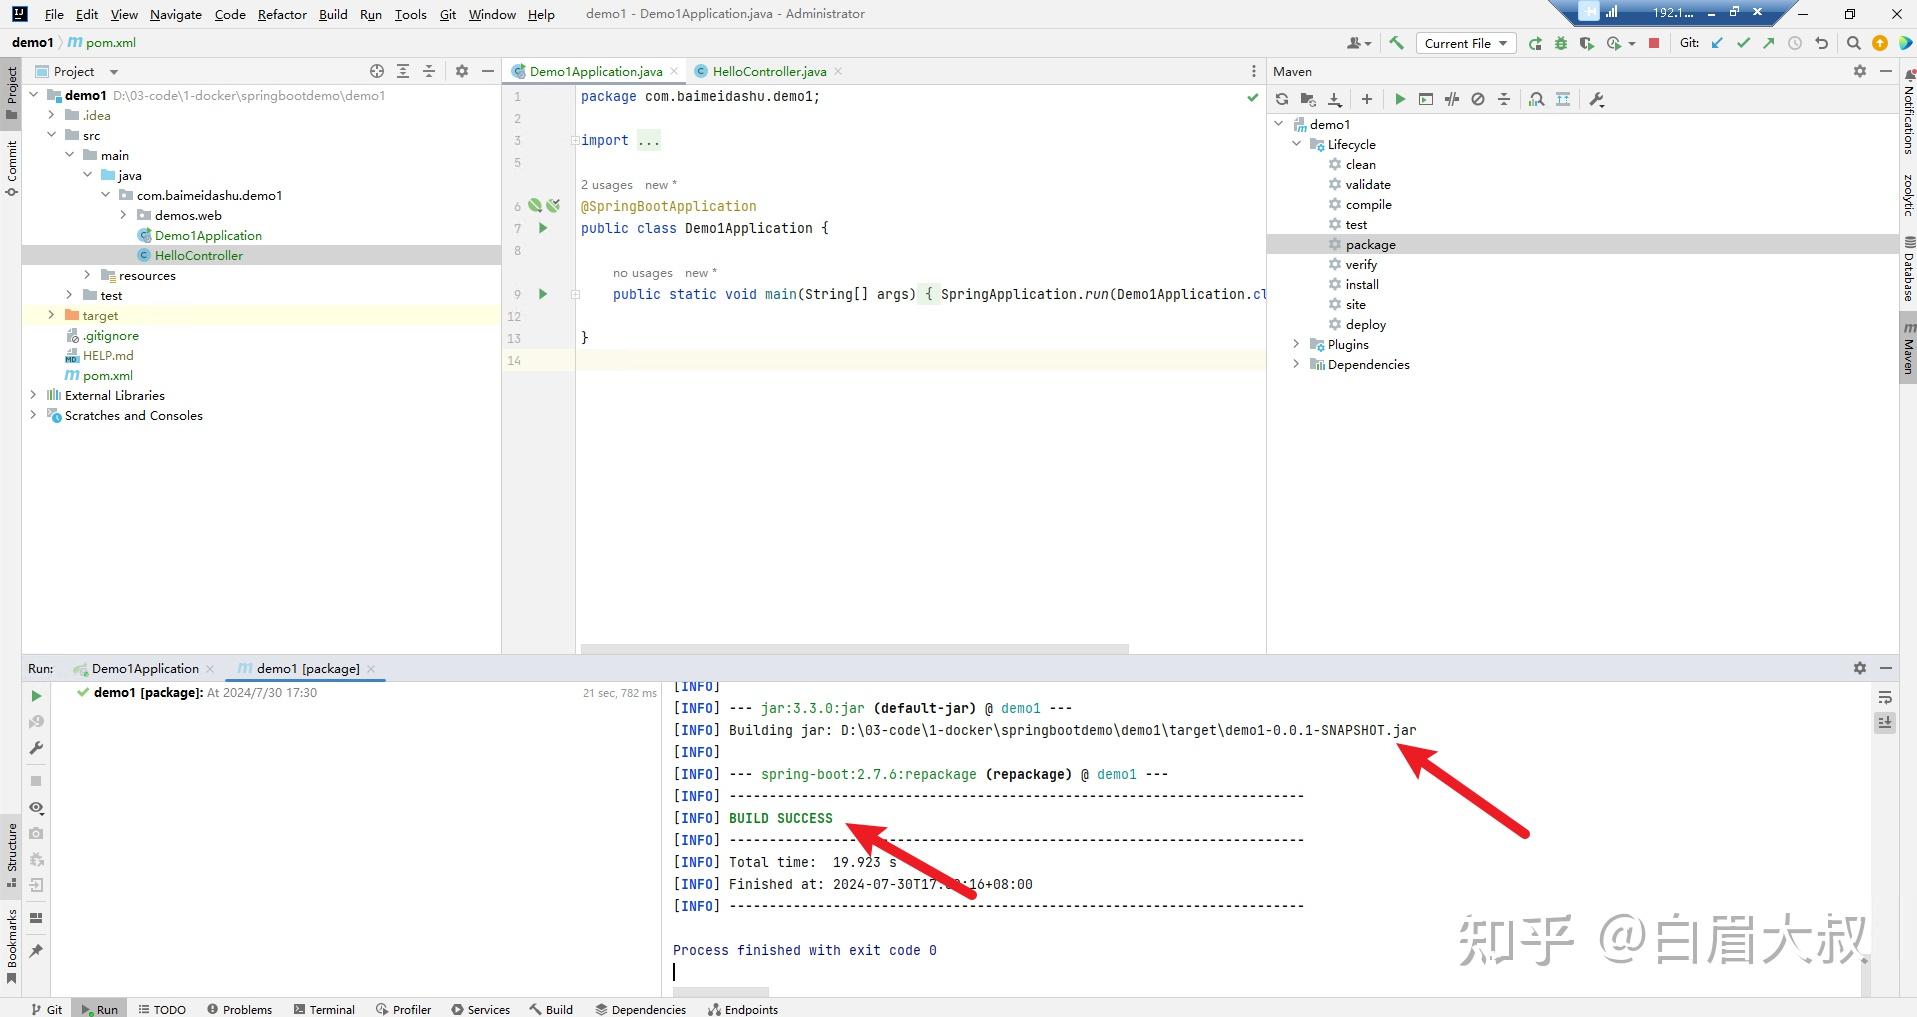Viewport: 1917px width, 1017px height.
Task: Expand demos.web package
Action: [123, 215]
